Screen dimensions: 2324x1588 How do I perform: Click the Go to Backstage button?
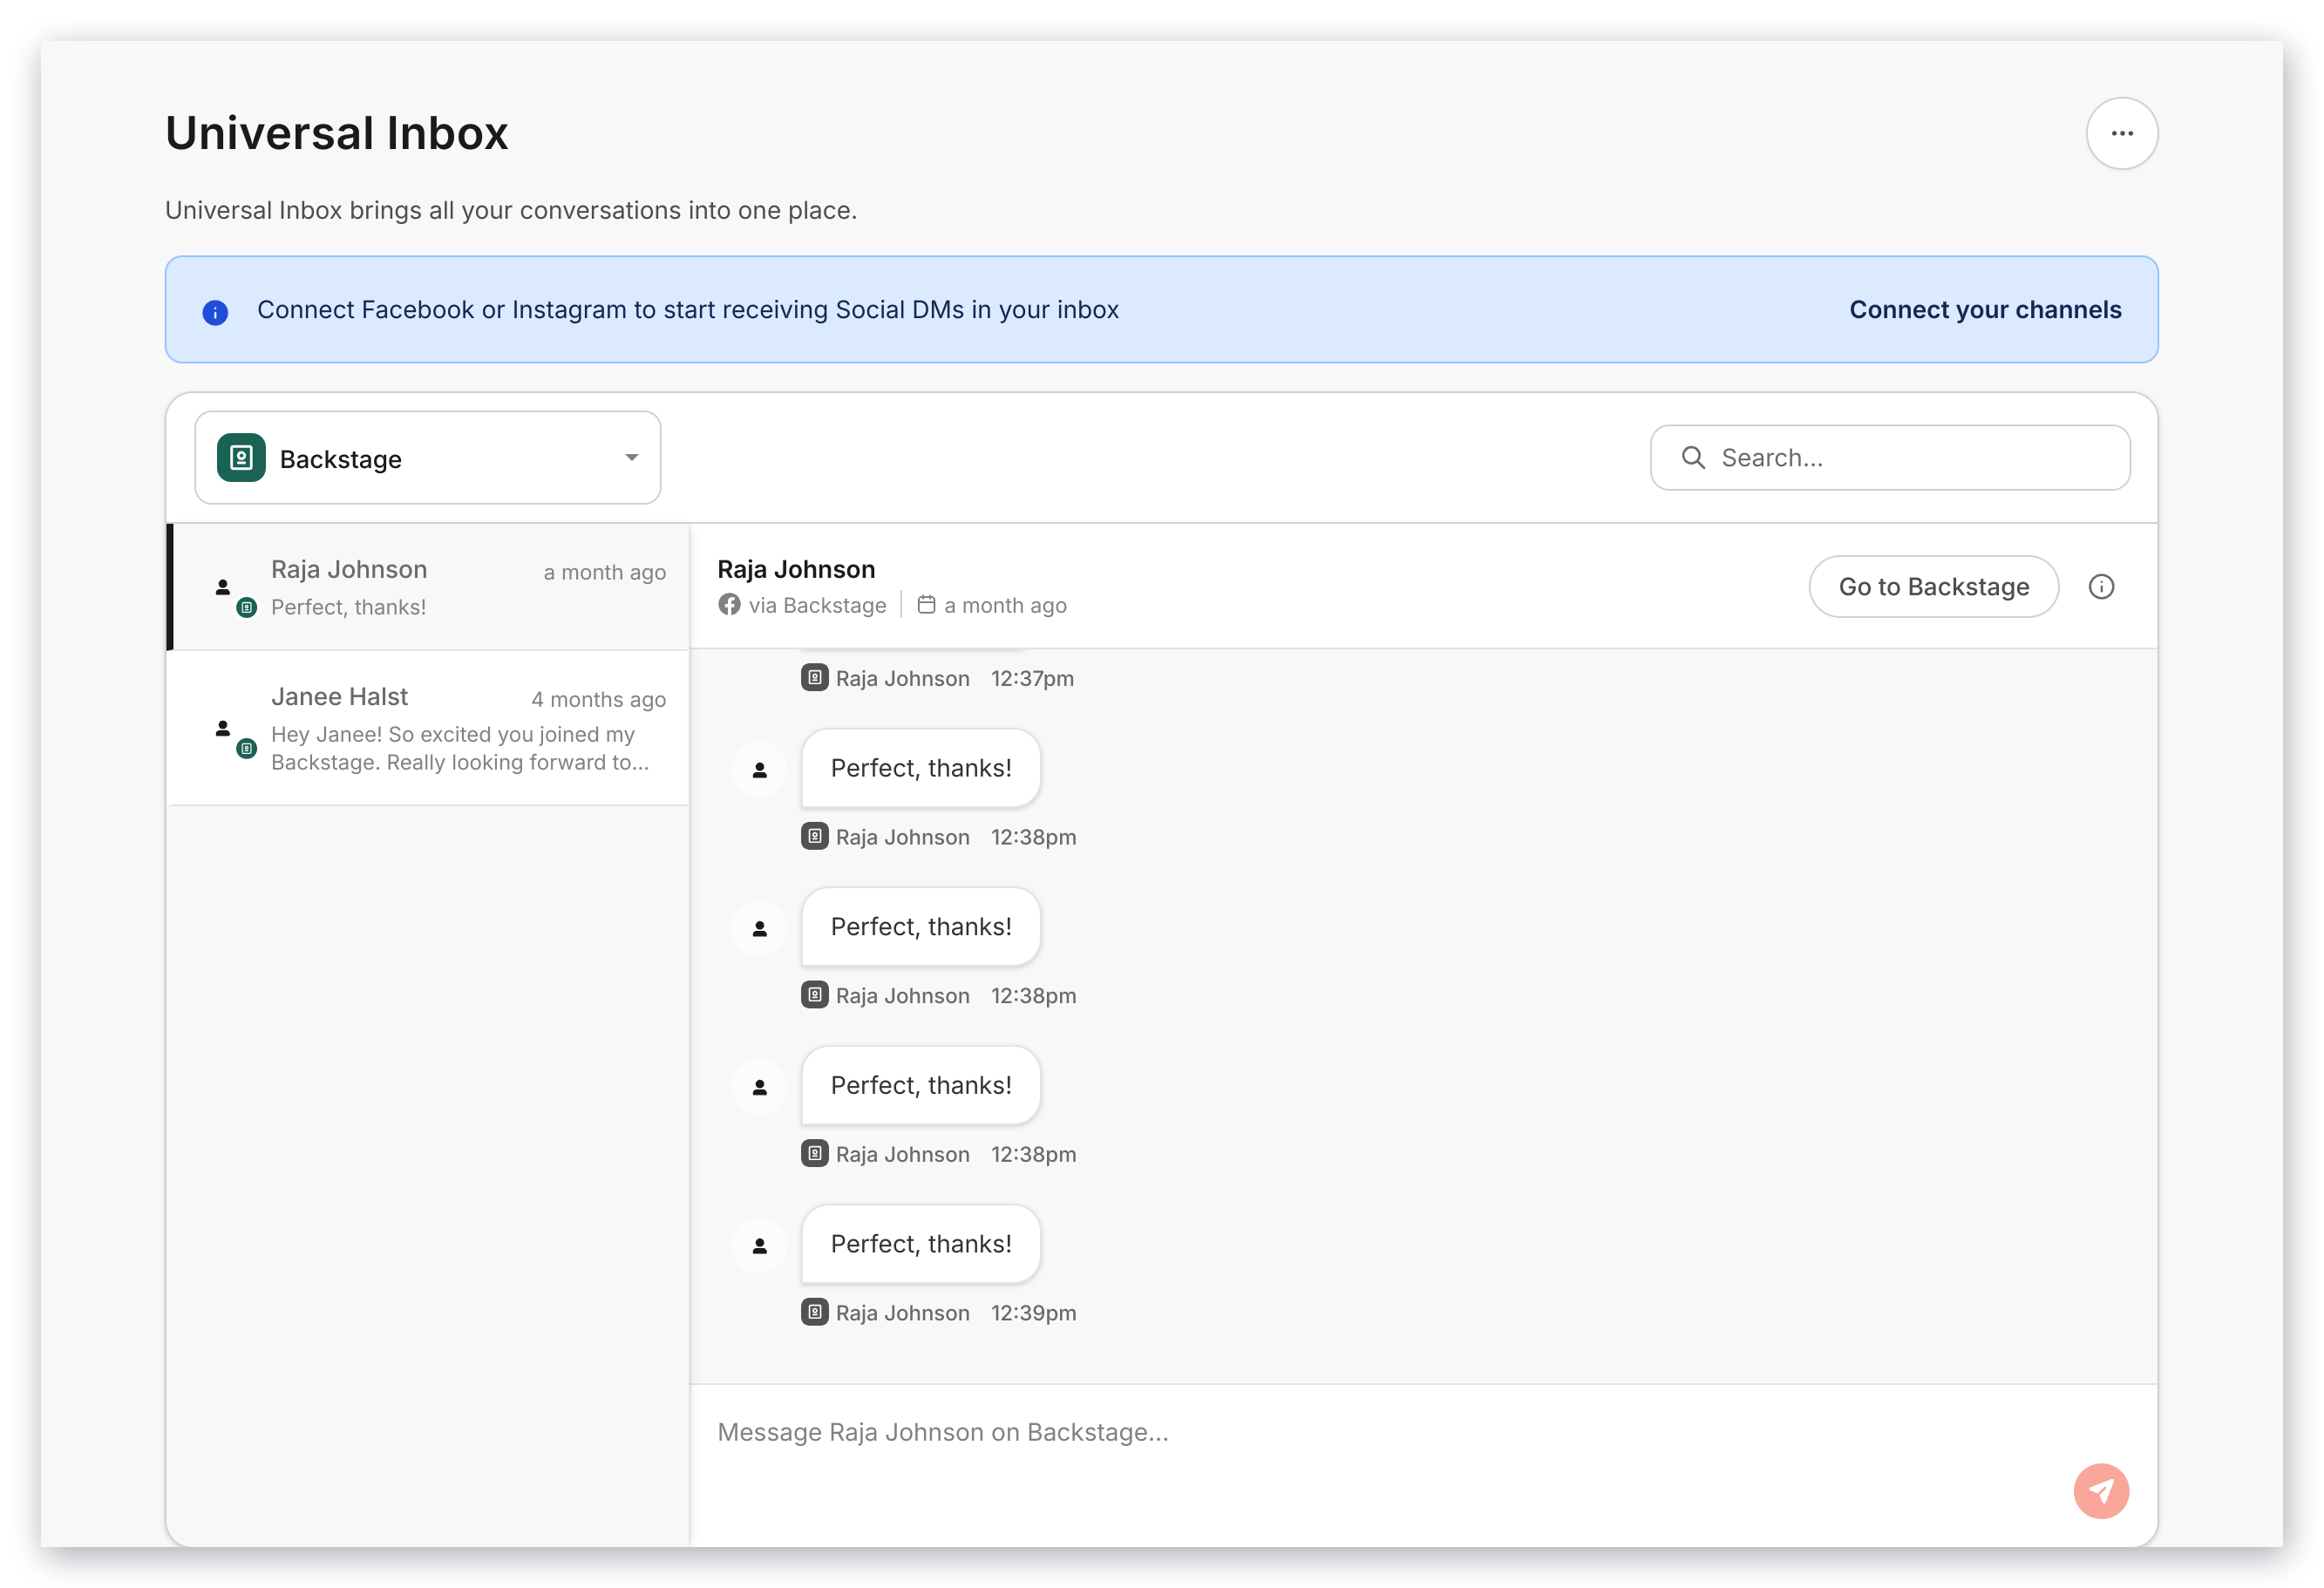pos(1933,587)
